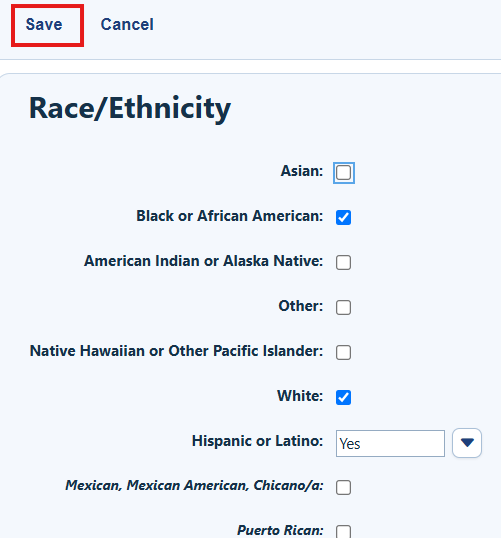Toggle the Puerto Rican checkbox

(x=343, y=531)
